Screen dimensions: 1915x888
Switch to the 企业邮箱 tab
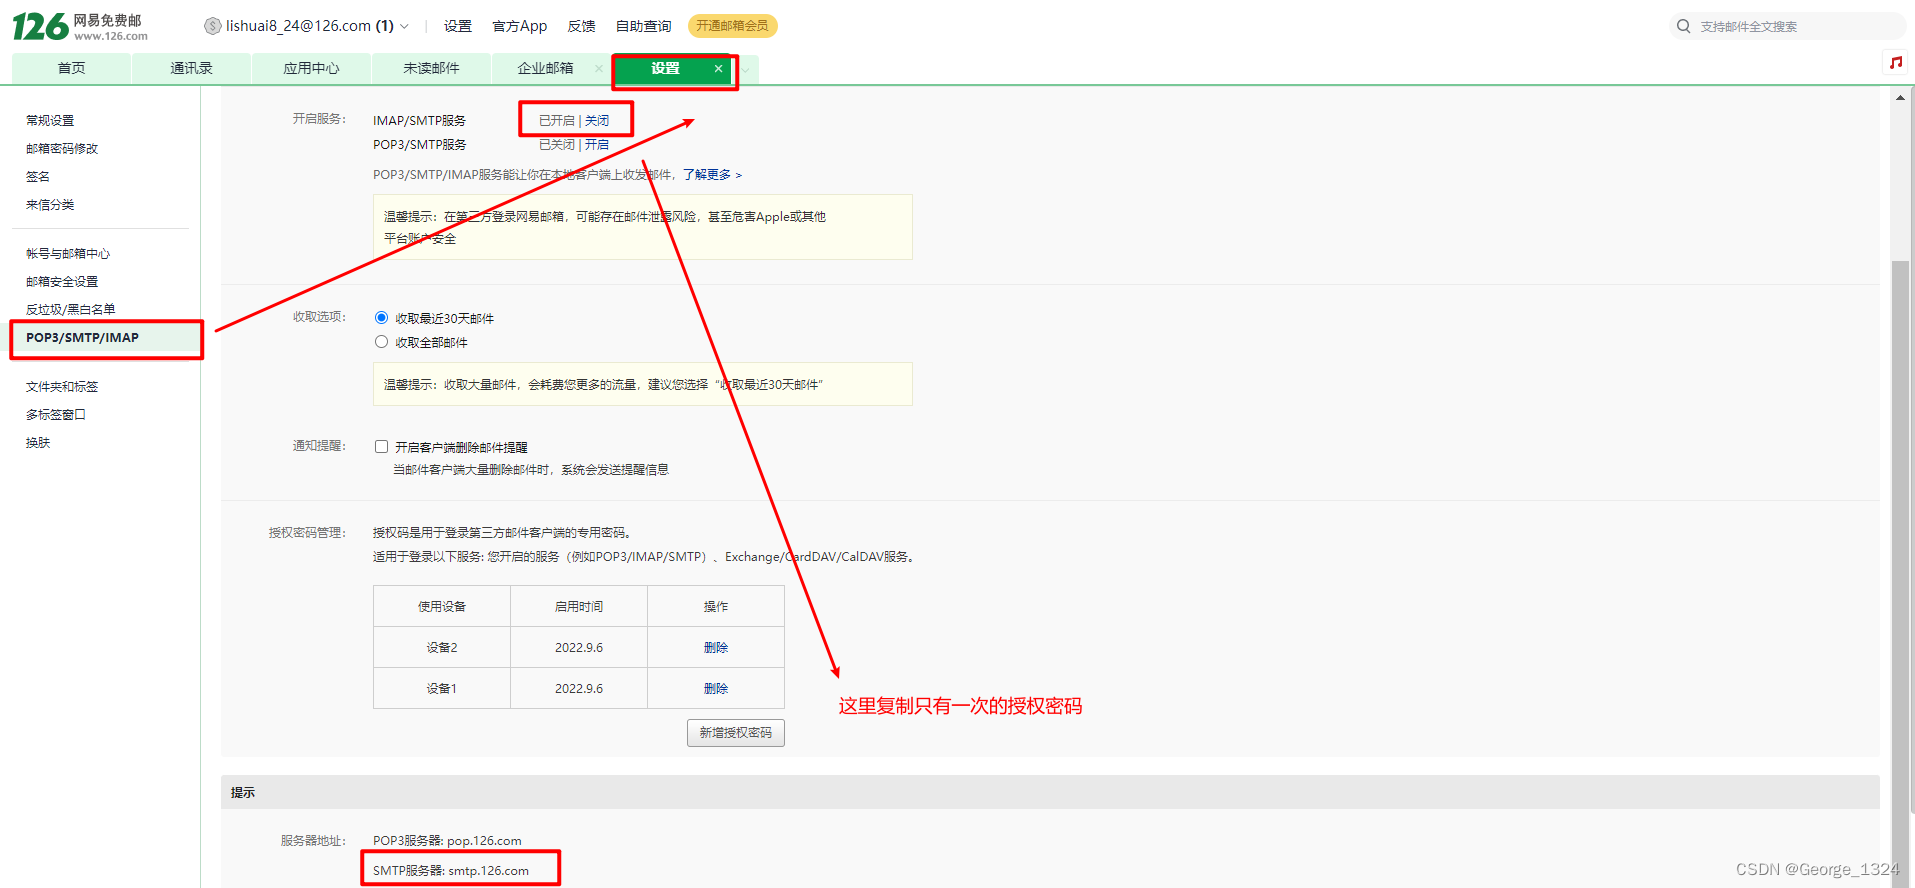click(x=545, y=68)
